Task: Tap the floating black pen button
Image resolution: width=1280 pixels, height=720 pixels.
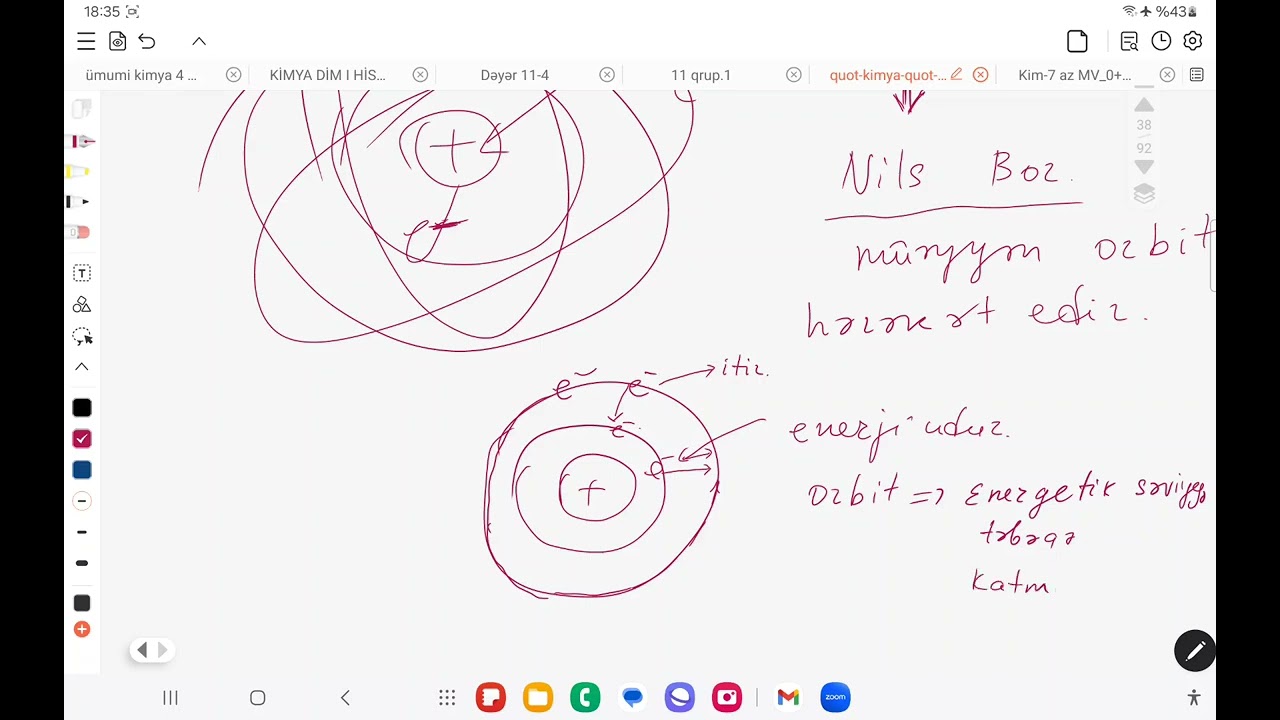Action: [1195, 652]
